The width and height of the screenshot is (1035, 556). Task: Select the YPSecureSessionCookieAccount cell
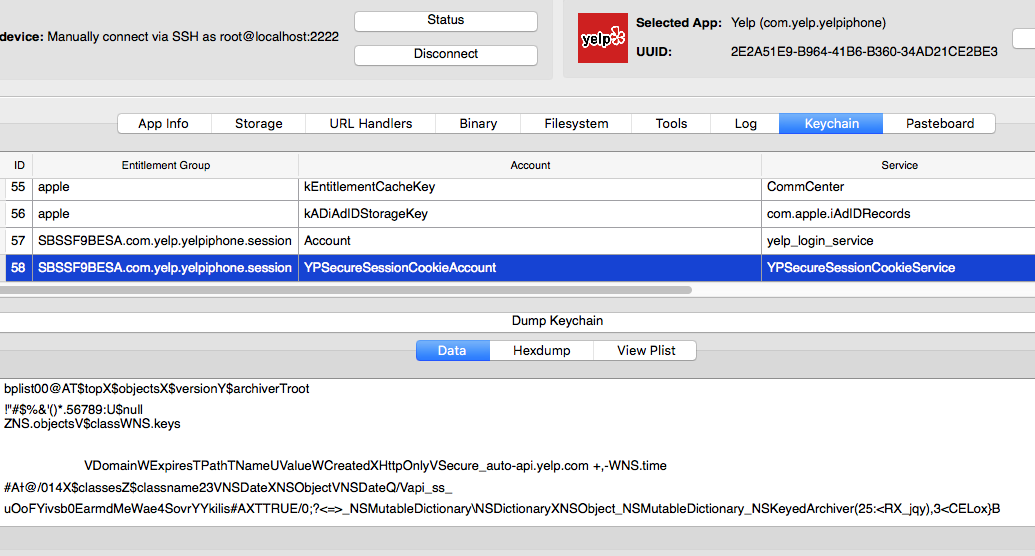click(x=530, y=268)
